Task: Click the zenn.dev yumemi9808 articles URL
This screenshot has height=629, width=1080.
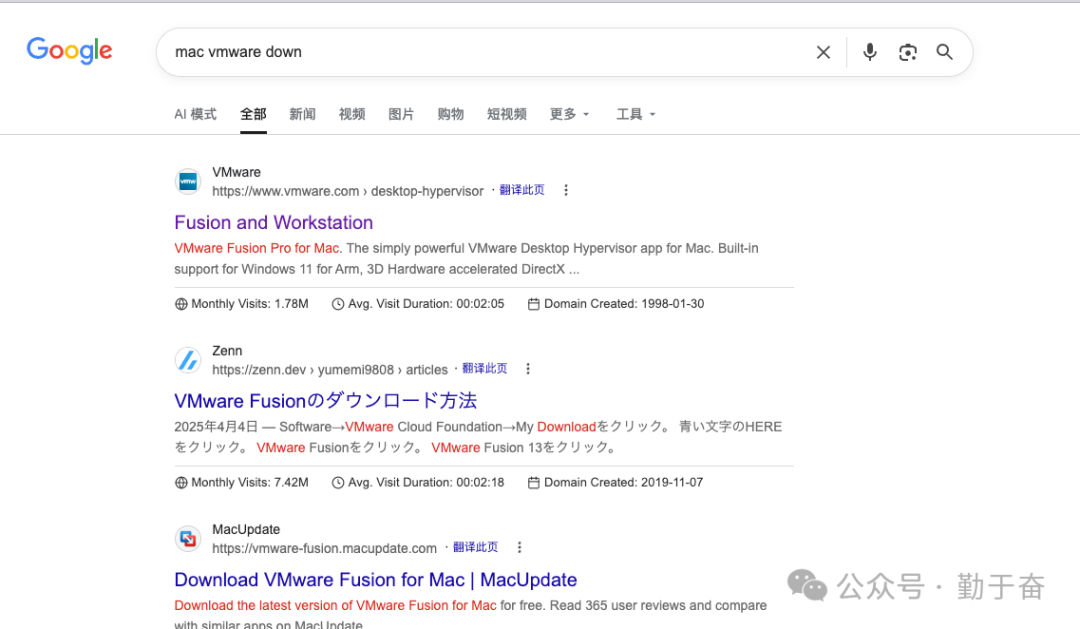Action: click(330, 370)
